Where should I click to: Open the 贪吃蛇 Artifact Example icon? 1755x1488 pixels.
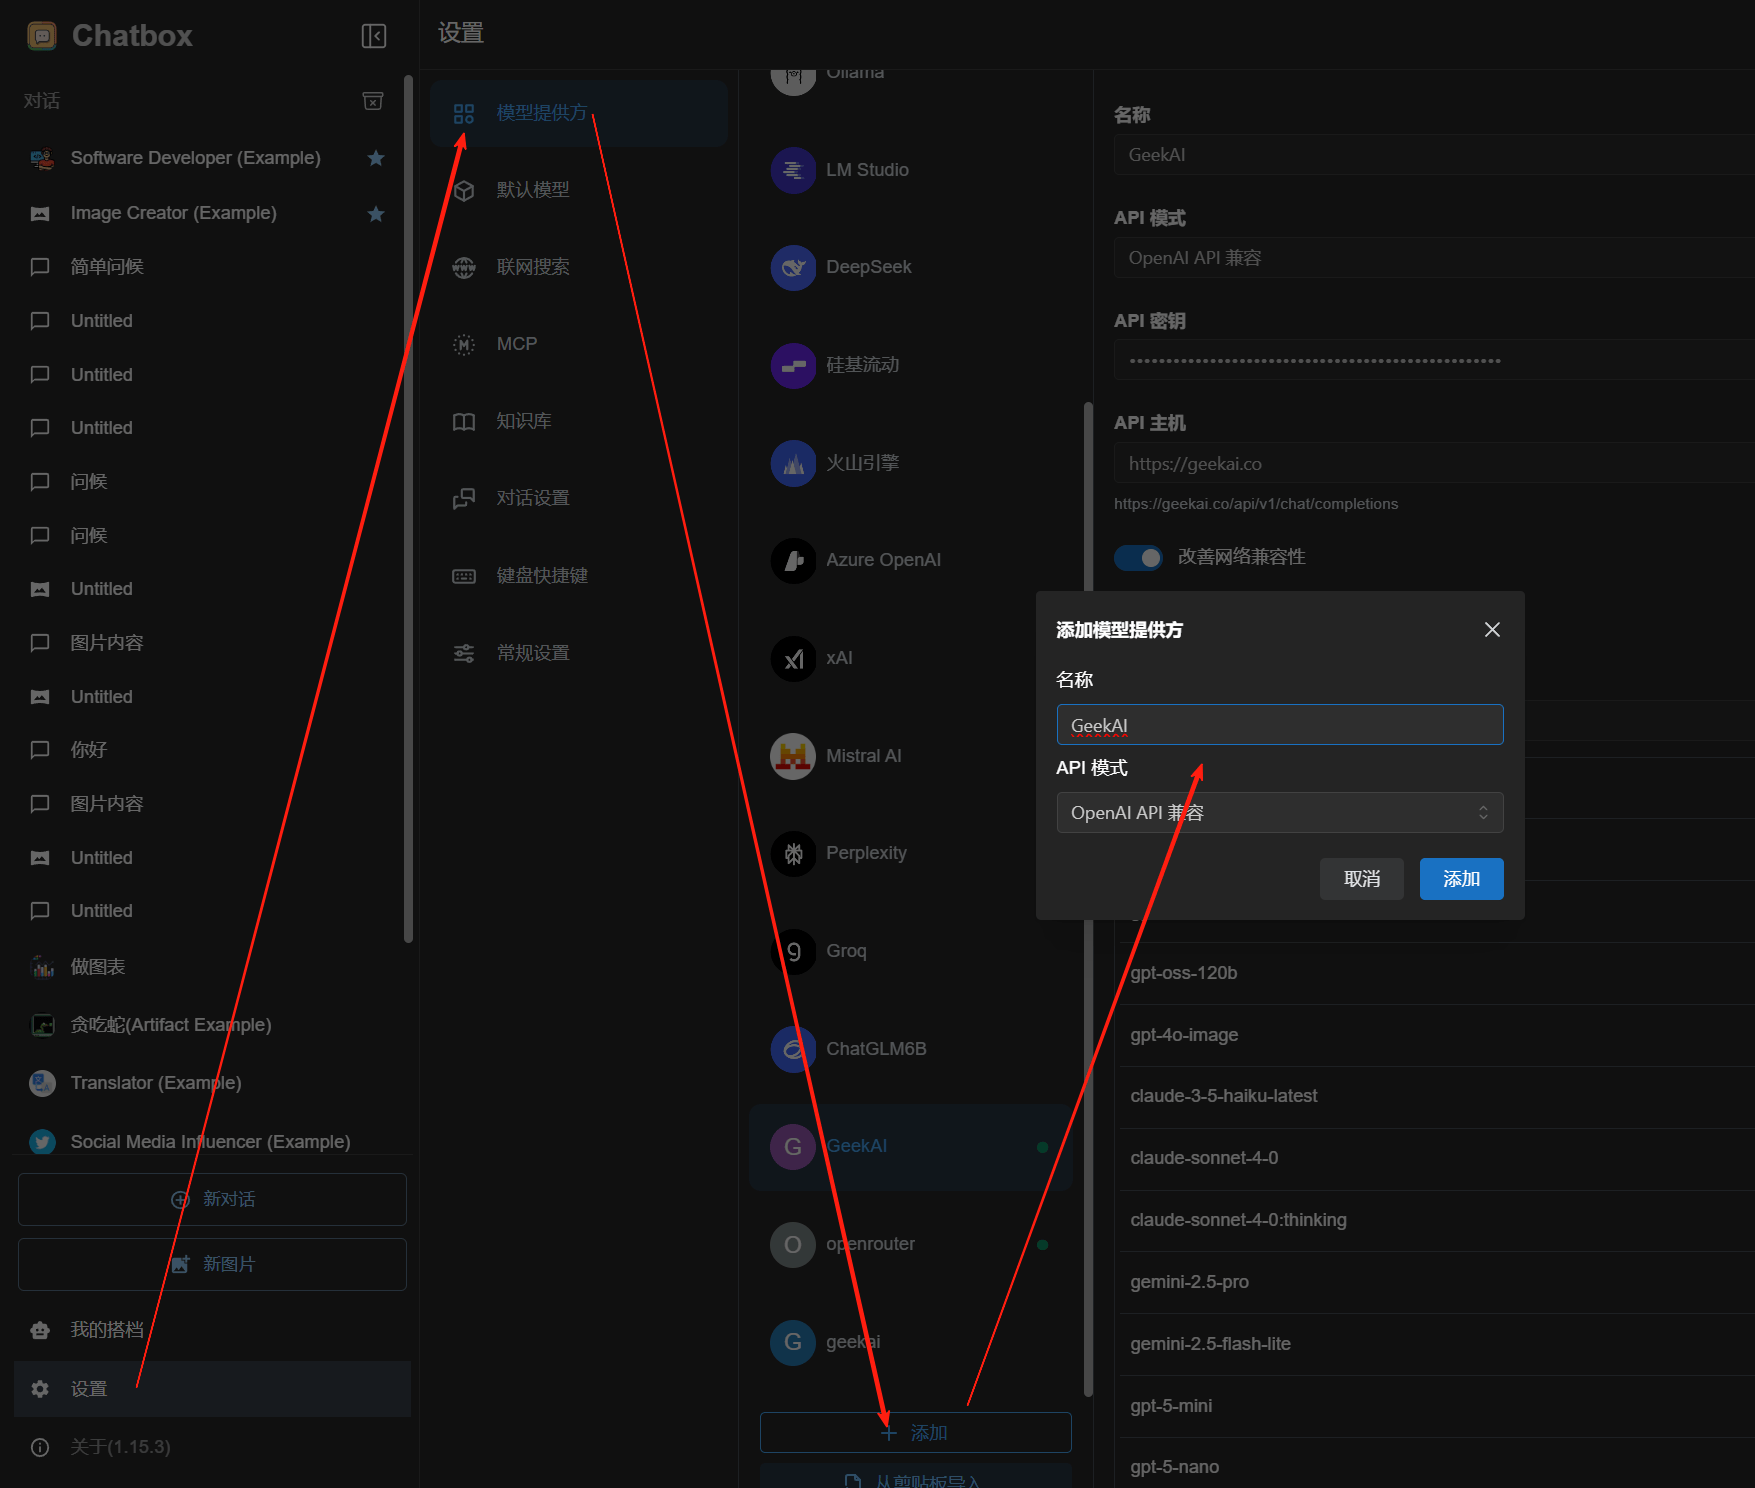point(42,1025)
